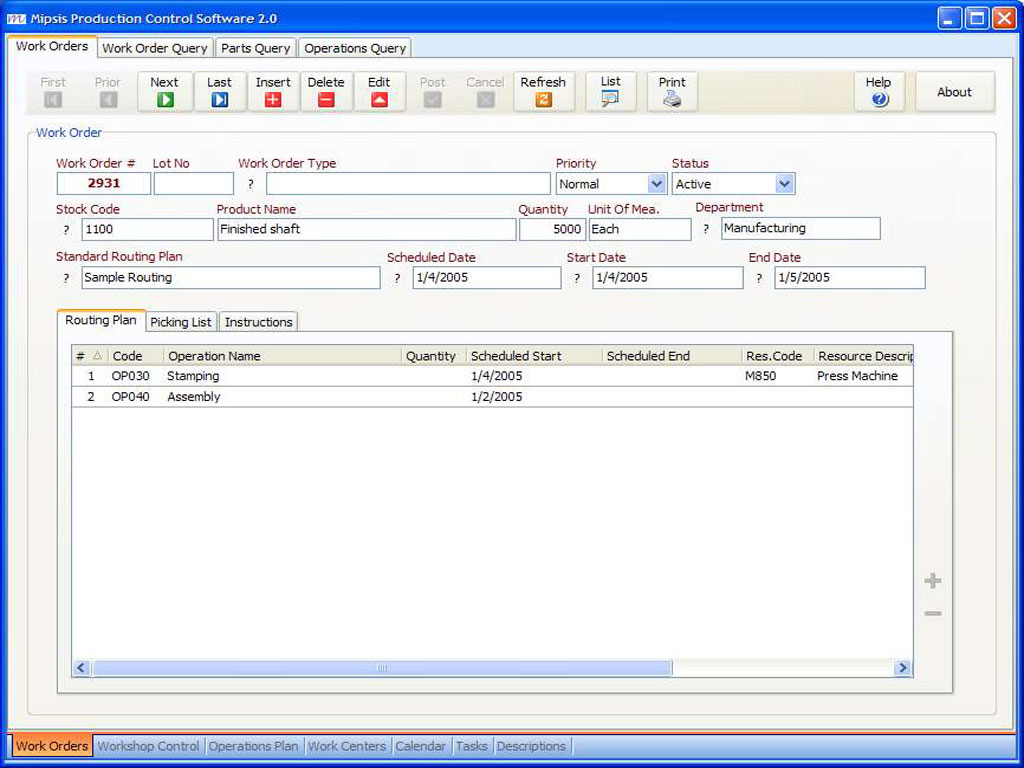Delete the current work order
Screen dimensions: 1024x768
click(326, 92)
